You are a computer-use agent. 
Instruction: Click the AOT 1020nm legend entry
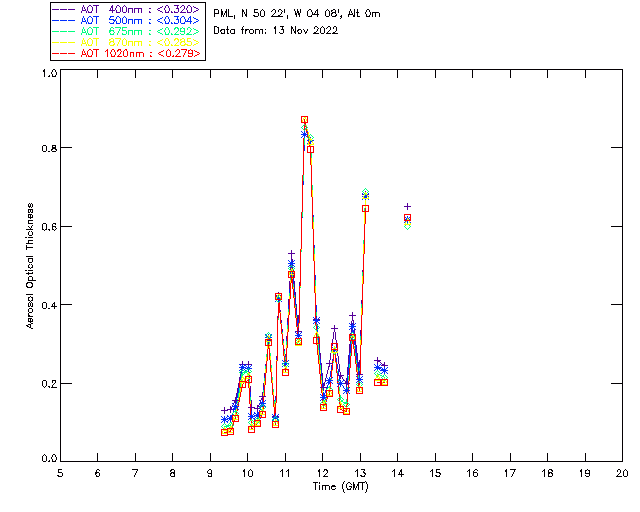(x=126, y=53)
